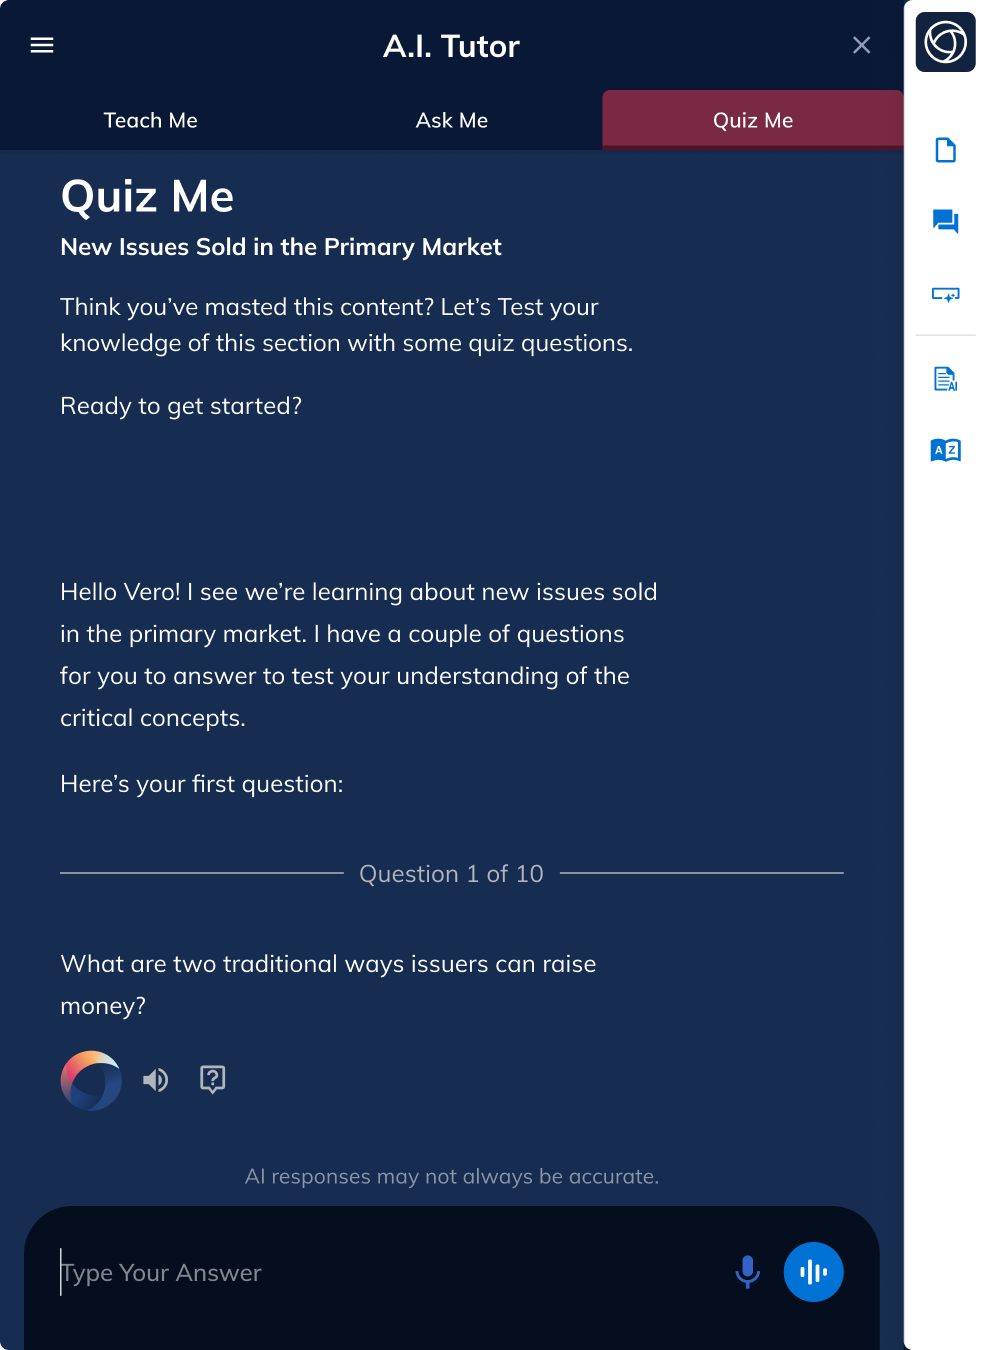Click the AI tutor avatar orb

tap(90, 1080)
